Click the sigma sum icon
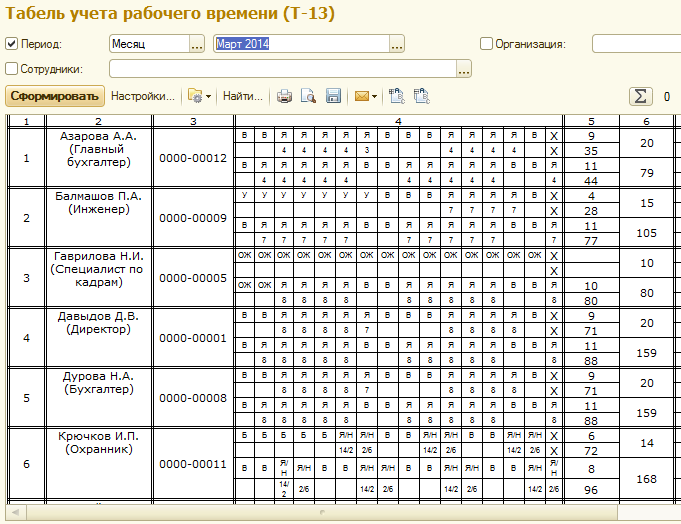Screen dimensions: 681x524 point(640,97)
